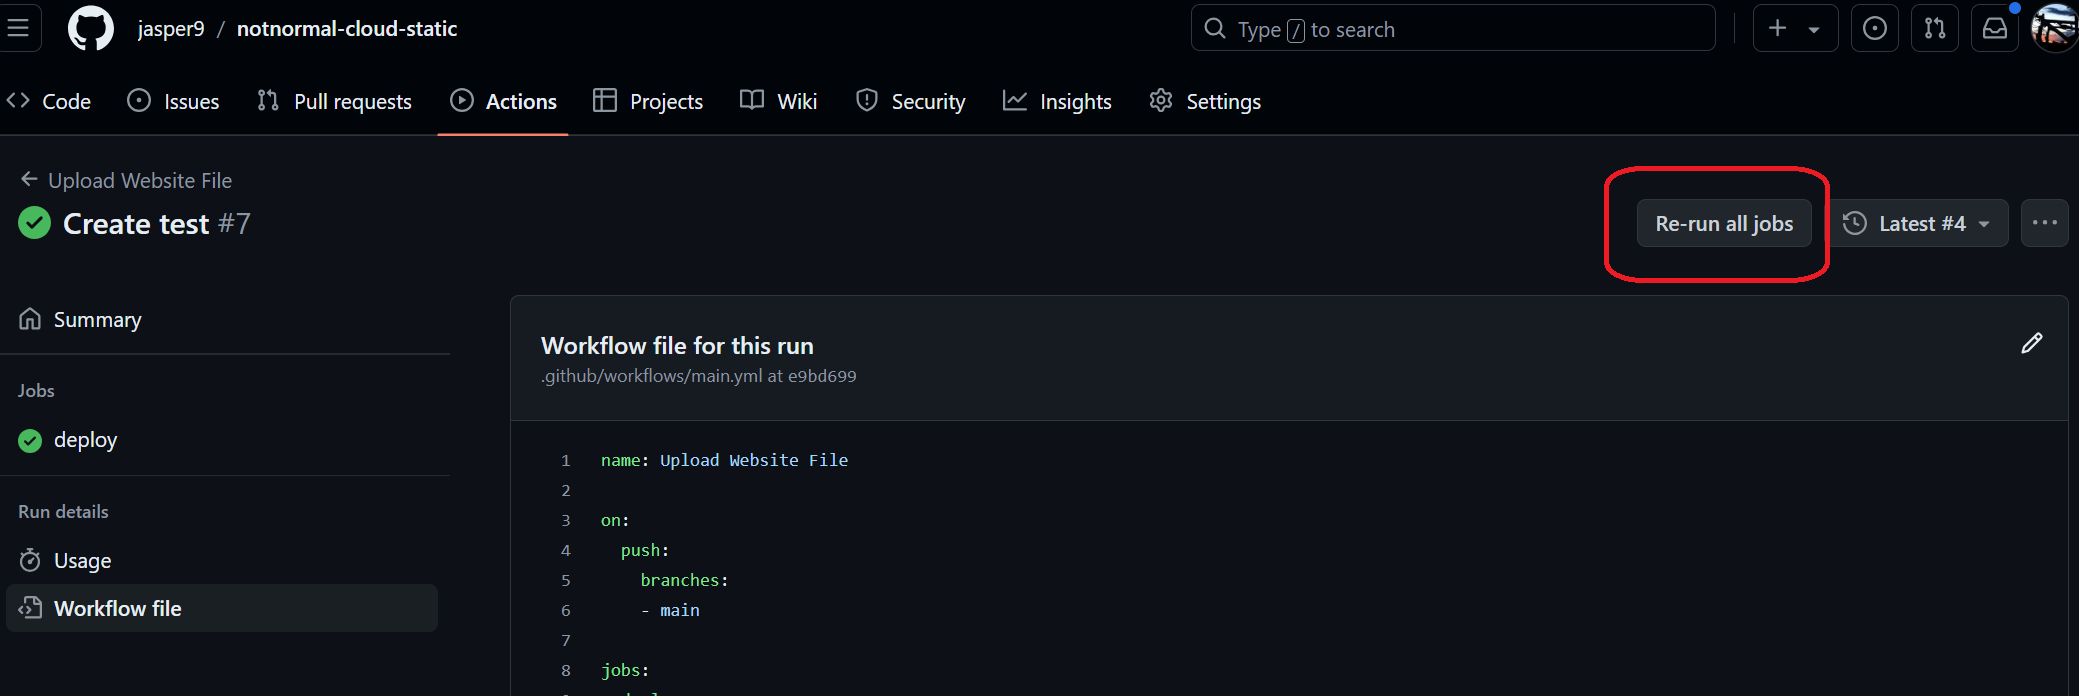This screenshot has width=2079, height=696.
Task: Expand the create new plus dropdown
Action: [x=1794, y=28]
